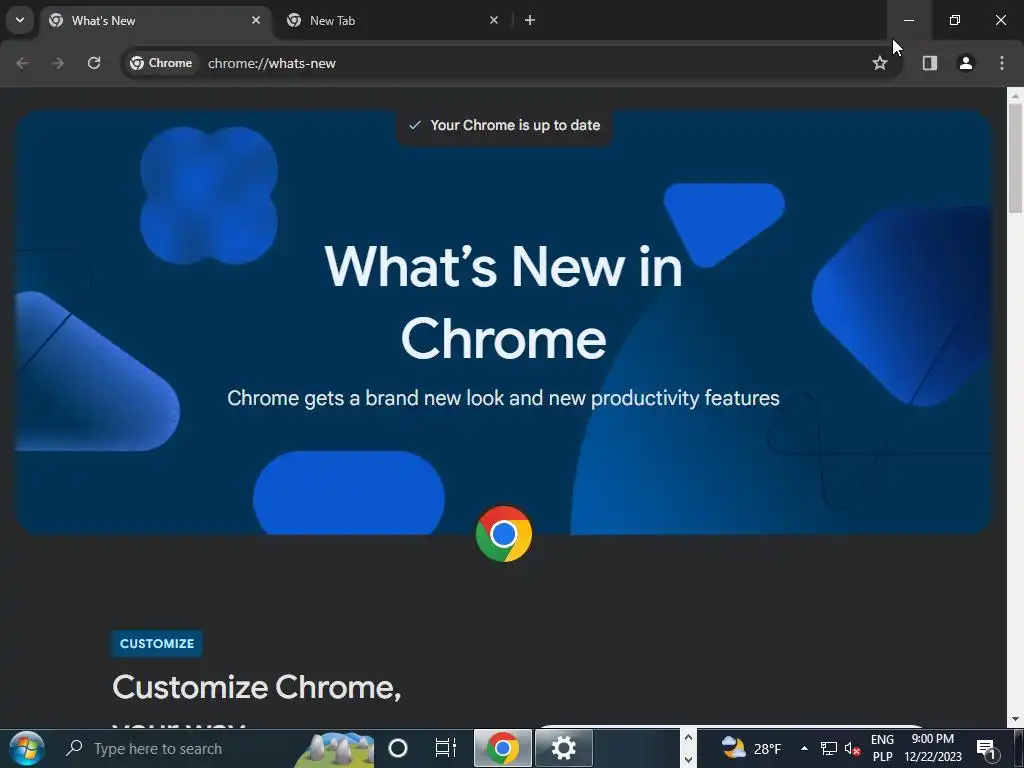Open the network status tray icon
The width and height of the screenshot is (1024, 768).
pyautogui.click(x=829, y=748)
